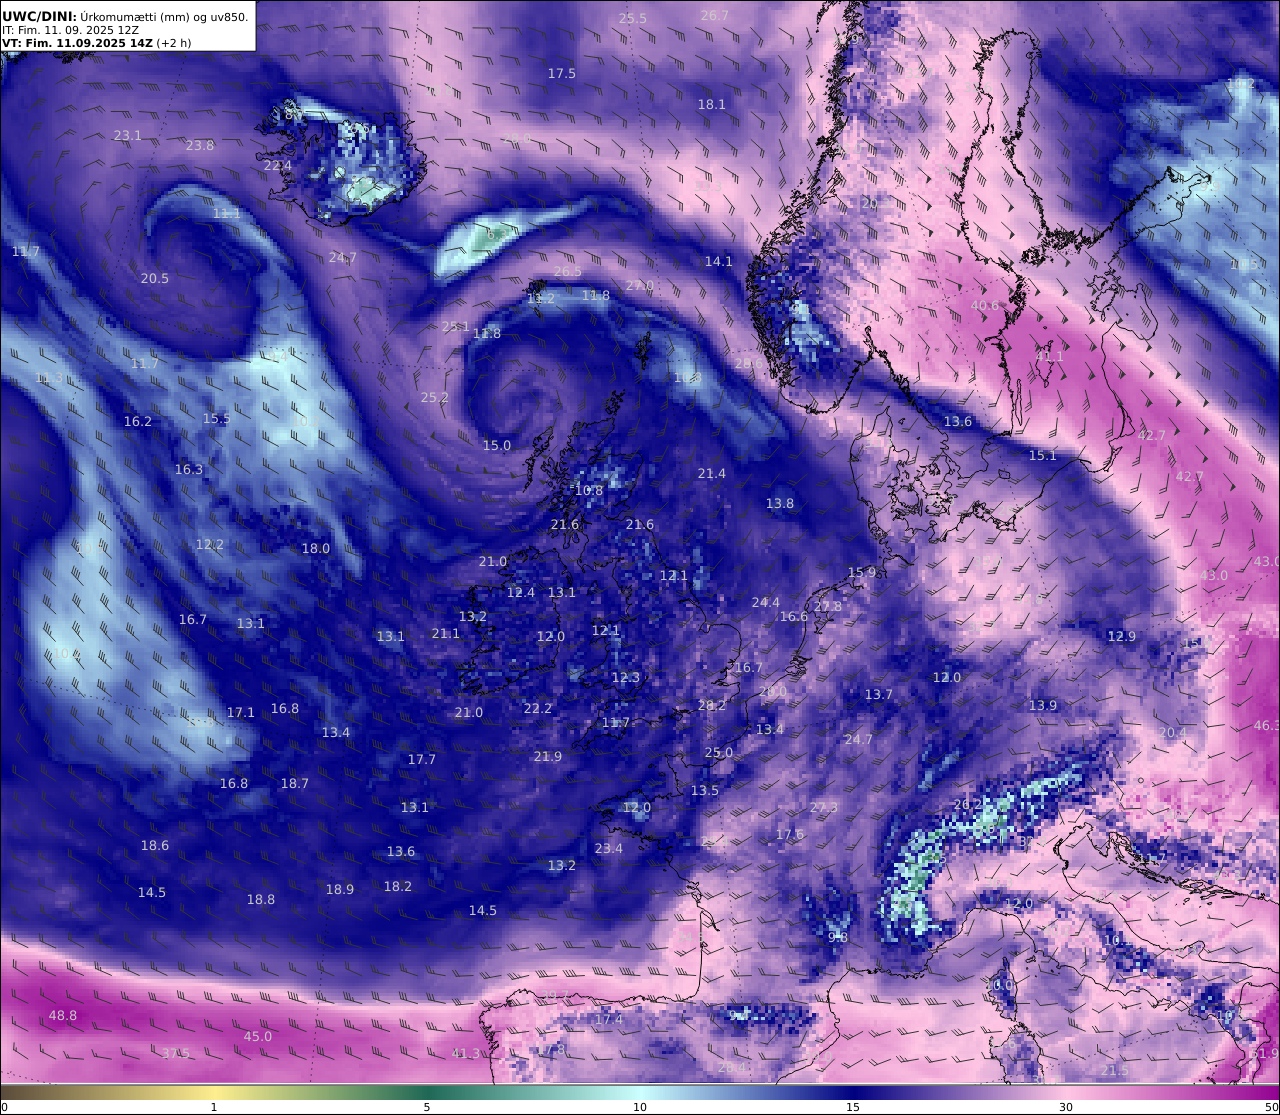The width and height of the screenshot is (1280, 1115).
Task: Click the 14.1 value off Norway
Action: pyautogui.click(x=719, y=262)
